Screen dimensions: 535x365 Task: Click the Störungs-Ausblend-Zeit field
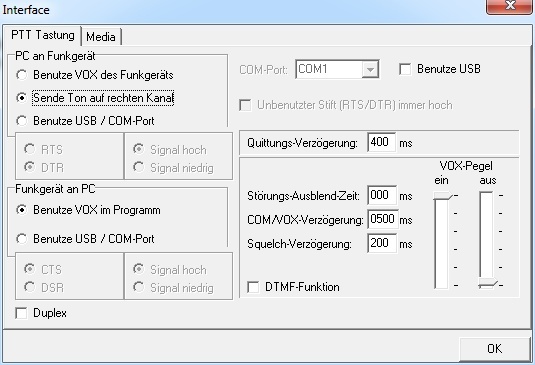382,195
